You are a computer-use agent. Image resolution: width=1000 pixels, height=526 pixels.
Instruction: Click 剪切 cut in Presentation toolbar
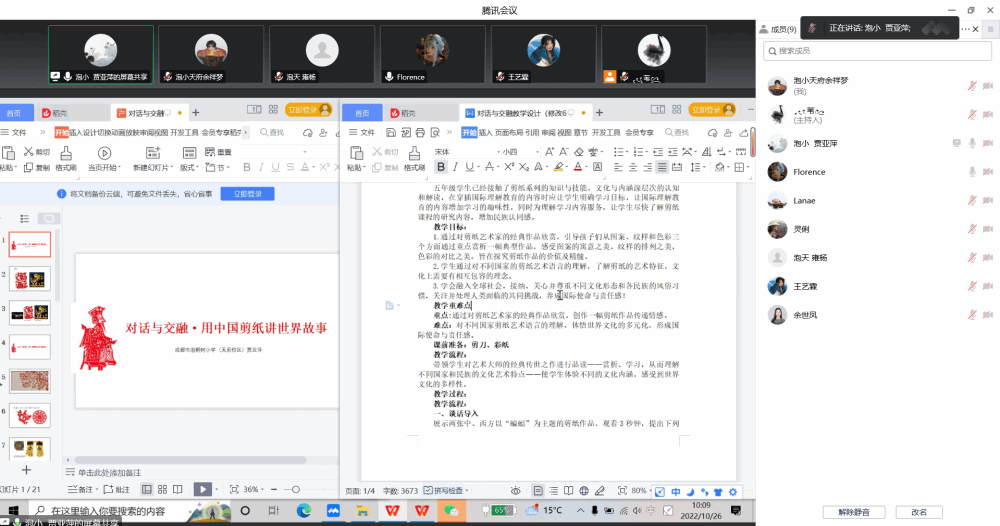[x=36, y=152]
